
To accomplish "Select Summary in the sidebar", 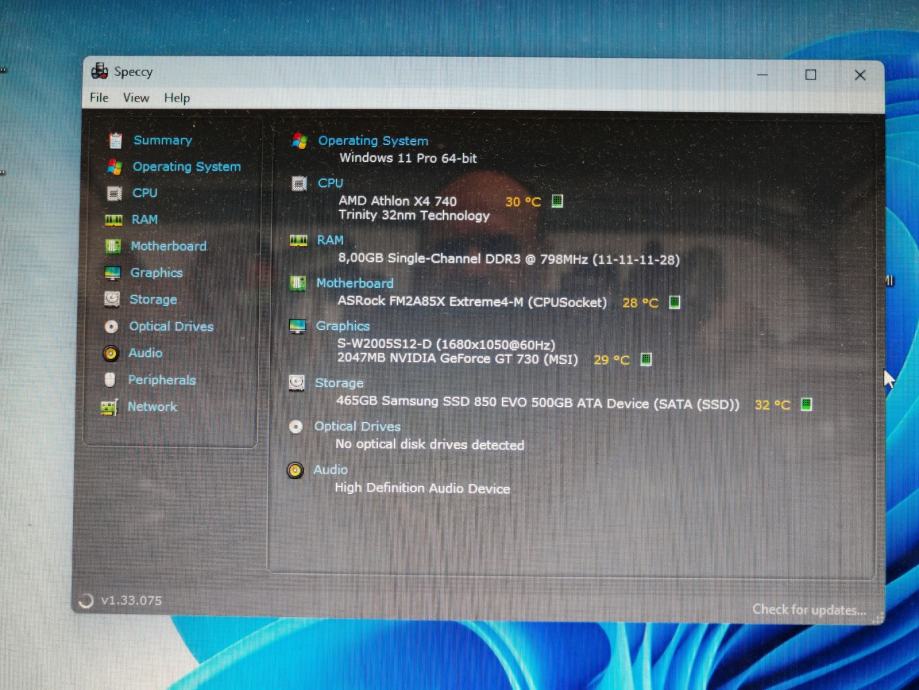I will 163,140.
